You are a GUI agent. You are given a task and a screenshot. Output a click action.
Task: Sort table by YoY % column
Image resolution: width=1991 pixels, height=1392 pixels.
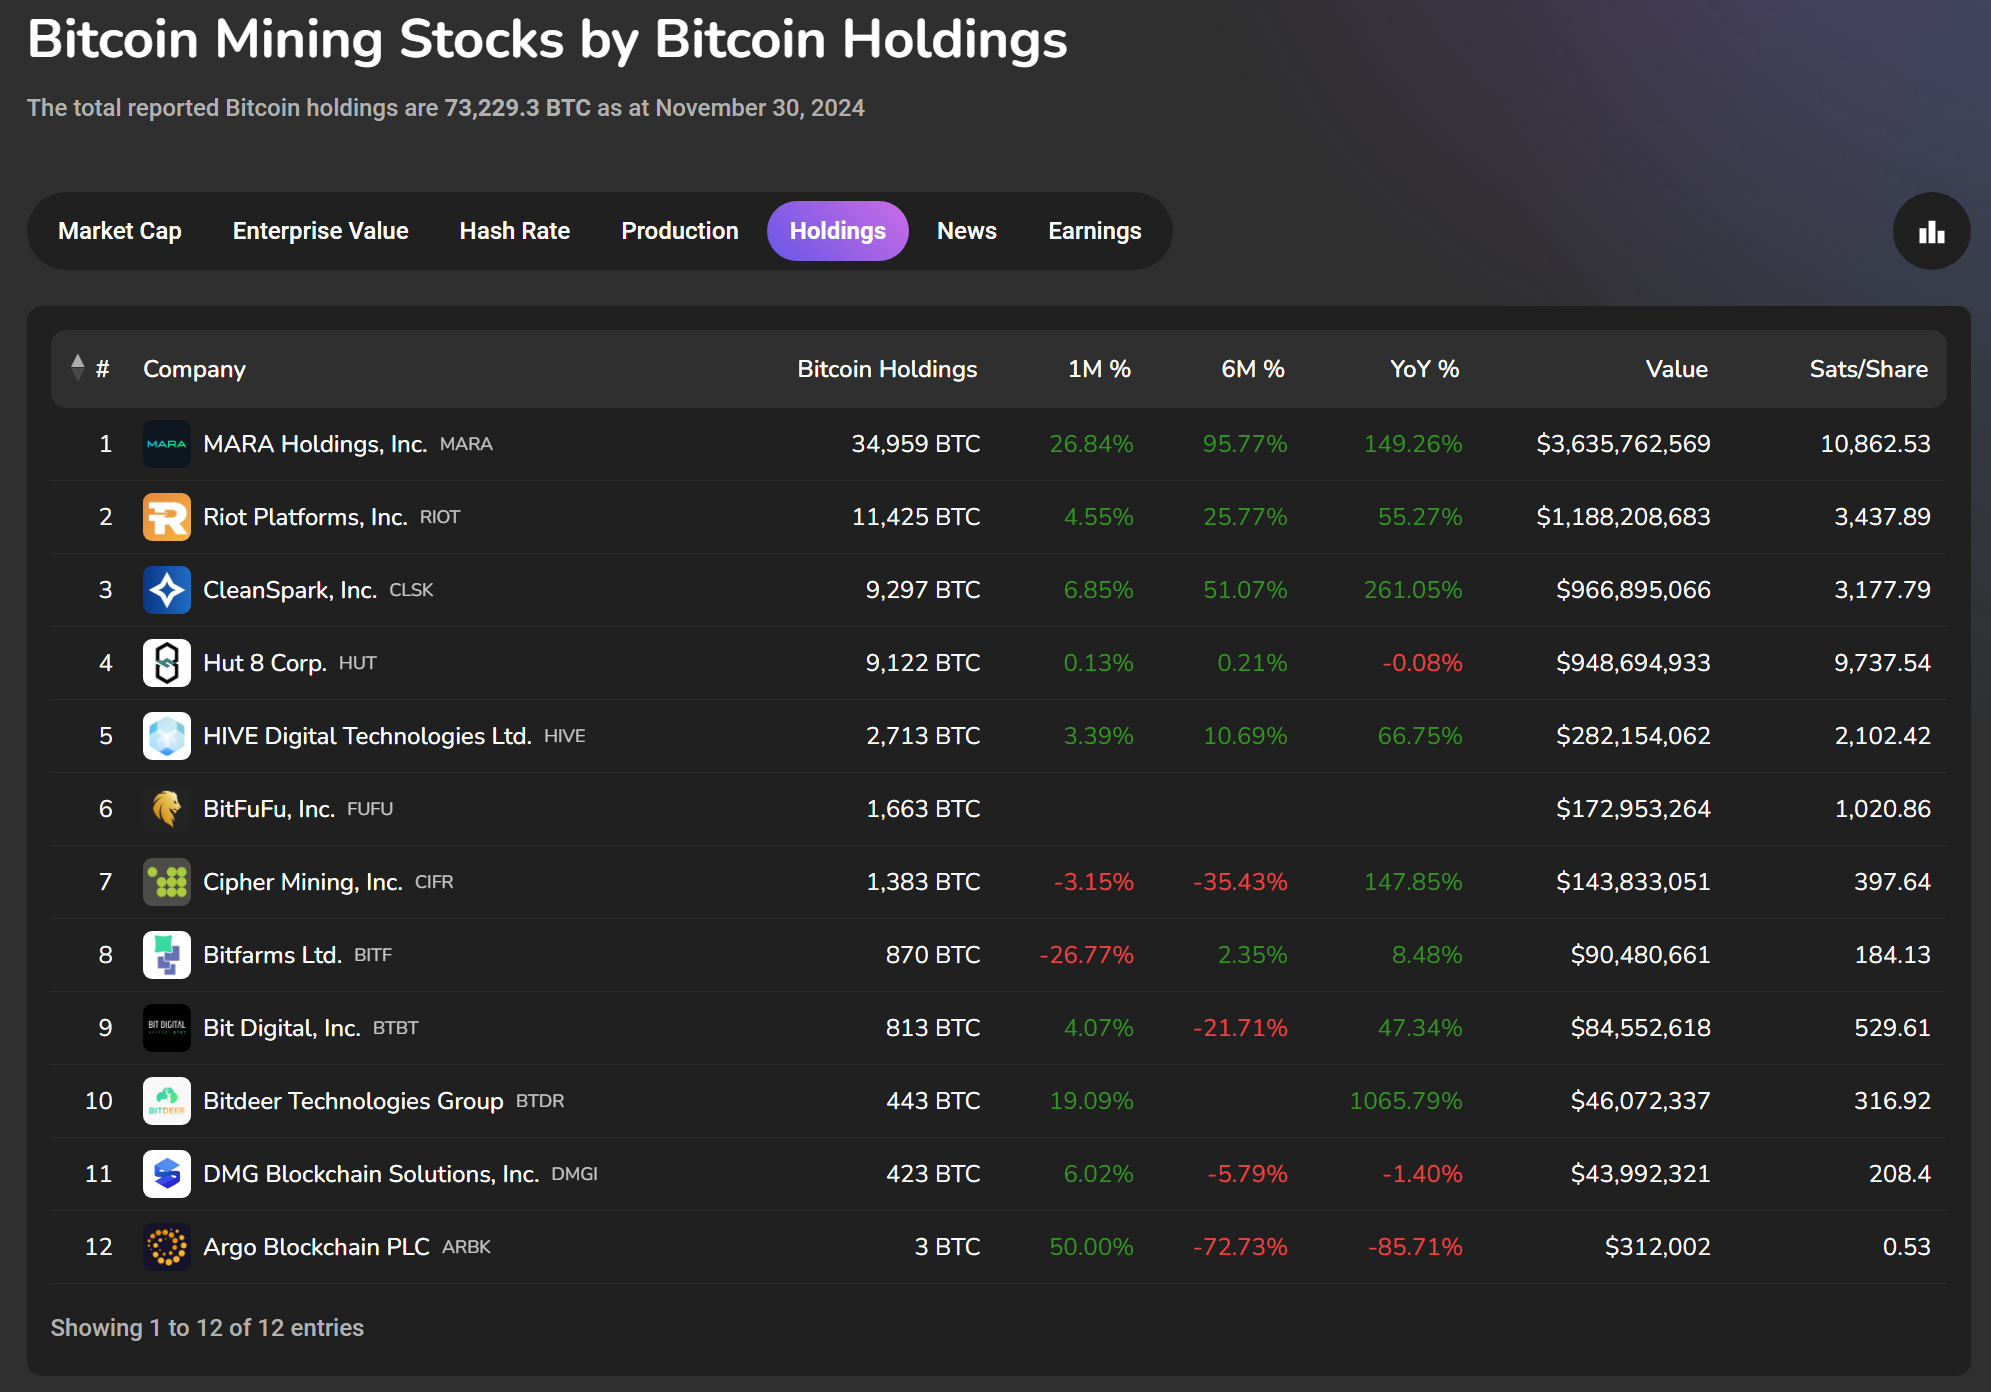(1423, 369)
